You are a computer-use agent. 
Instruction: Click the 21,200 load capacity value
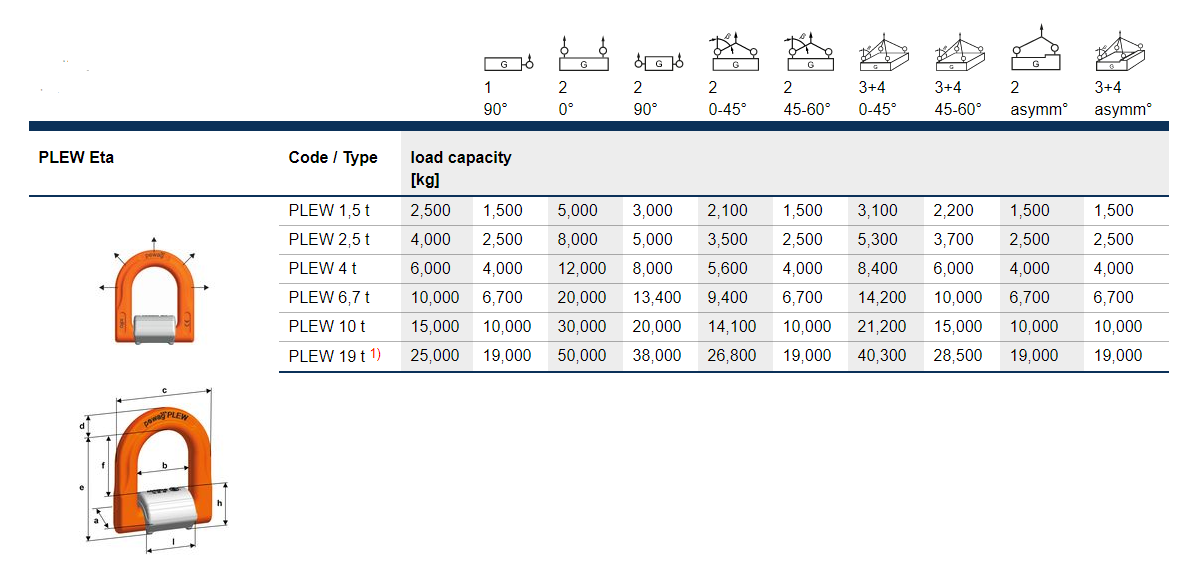coord(882,327)
